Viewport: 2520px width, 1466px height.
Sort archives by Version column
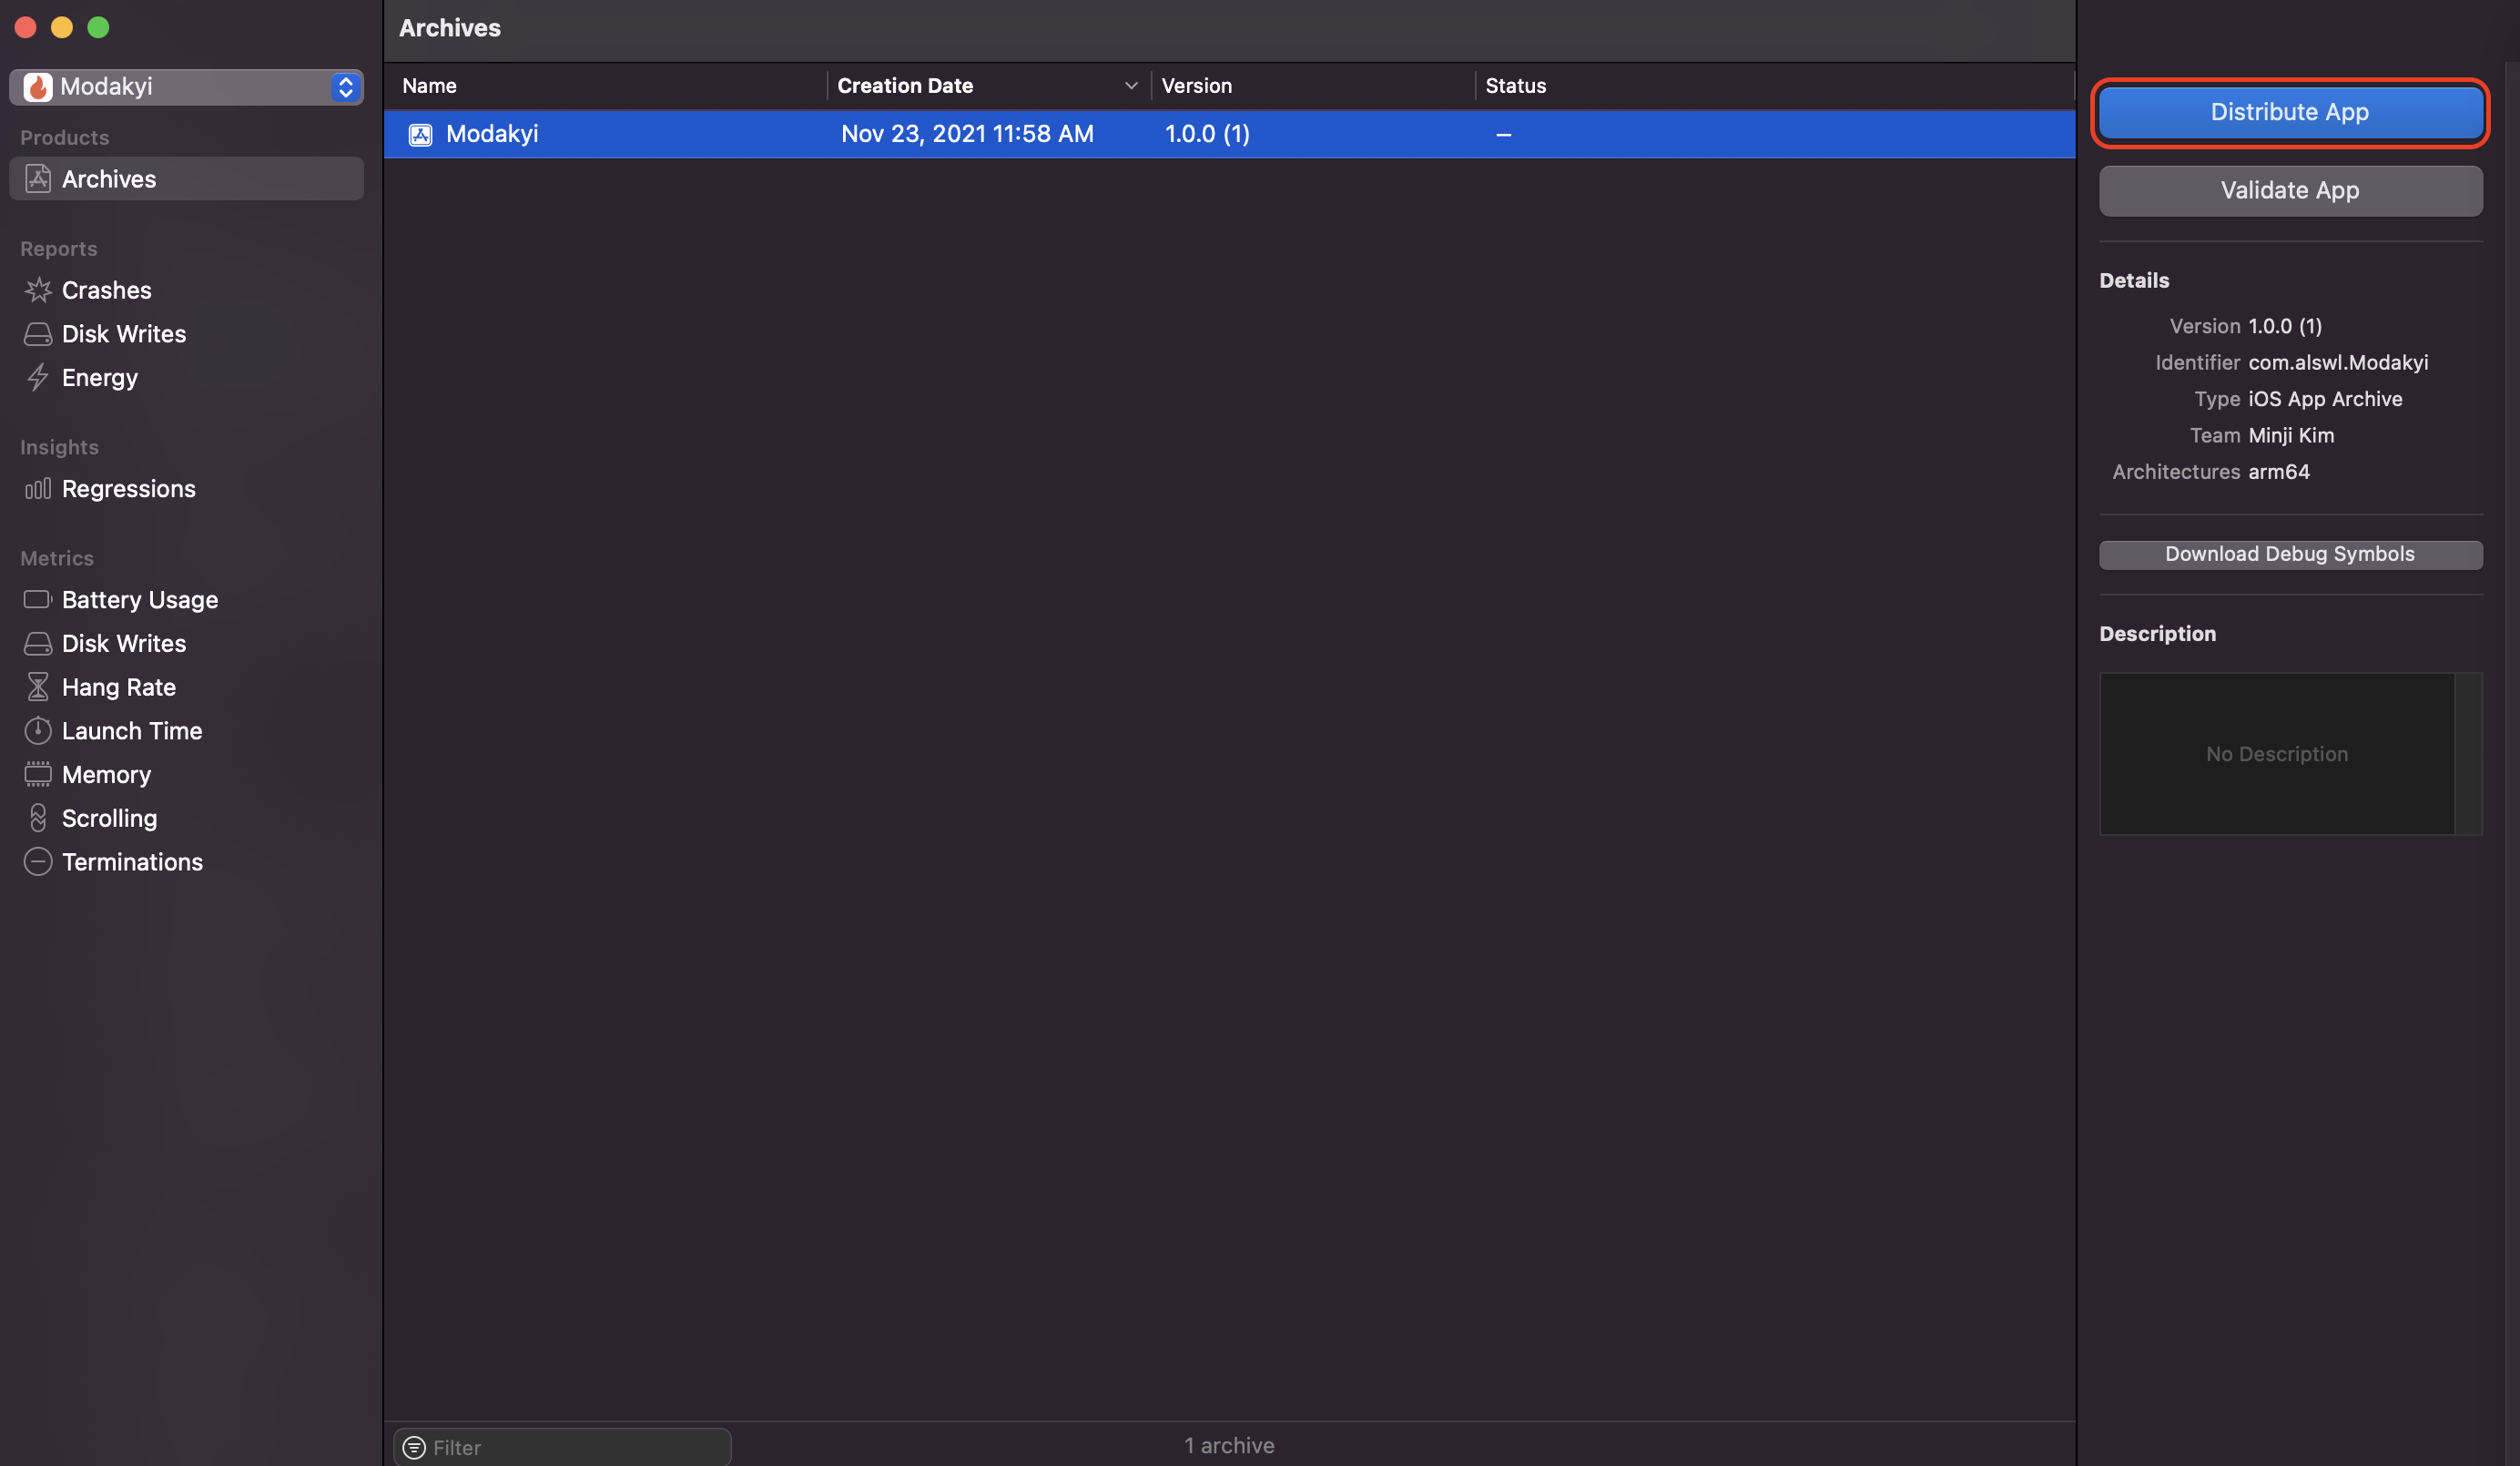(x=1312, y=86)
